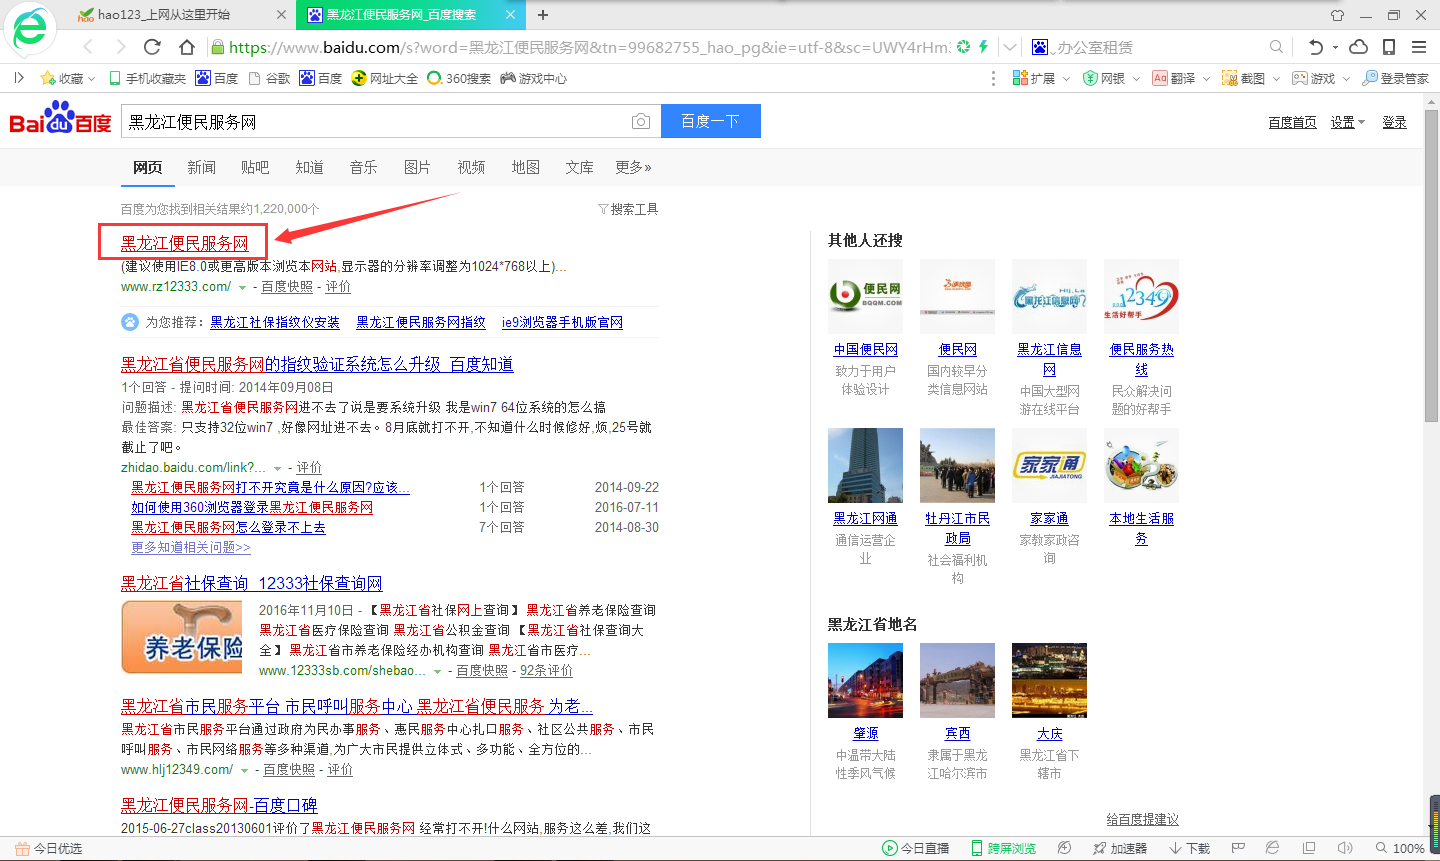This screenshot has width=1440, height=861.
Task: Switch to the 新闻 tab
Action: pyautogui.click(x=201, y=167)
